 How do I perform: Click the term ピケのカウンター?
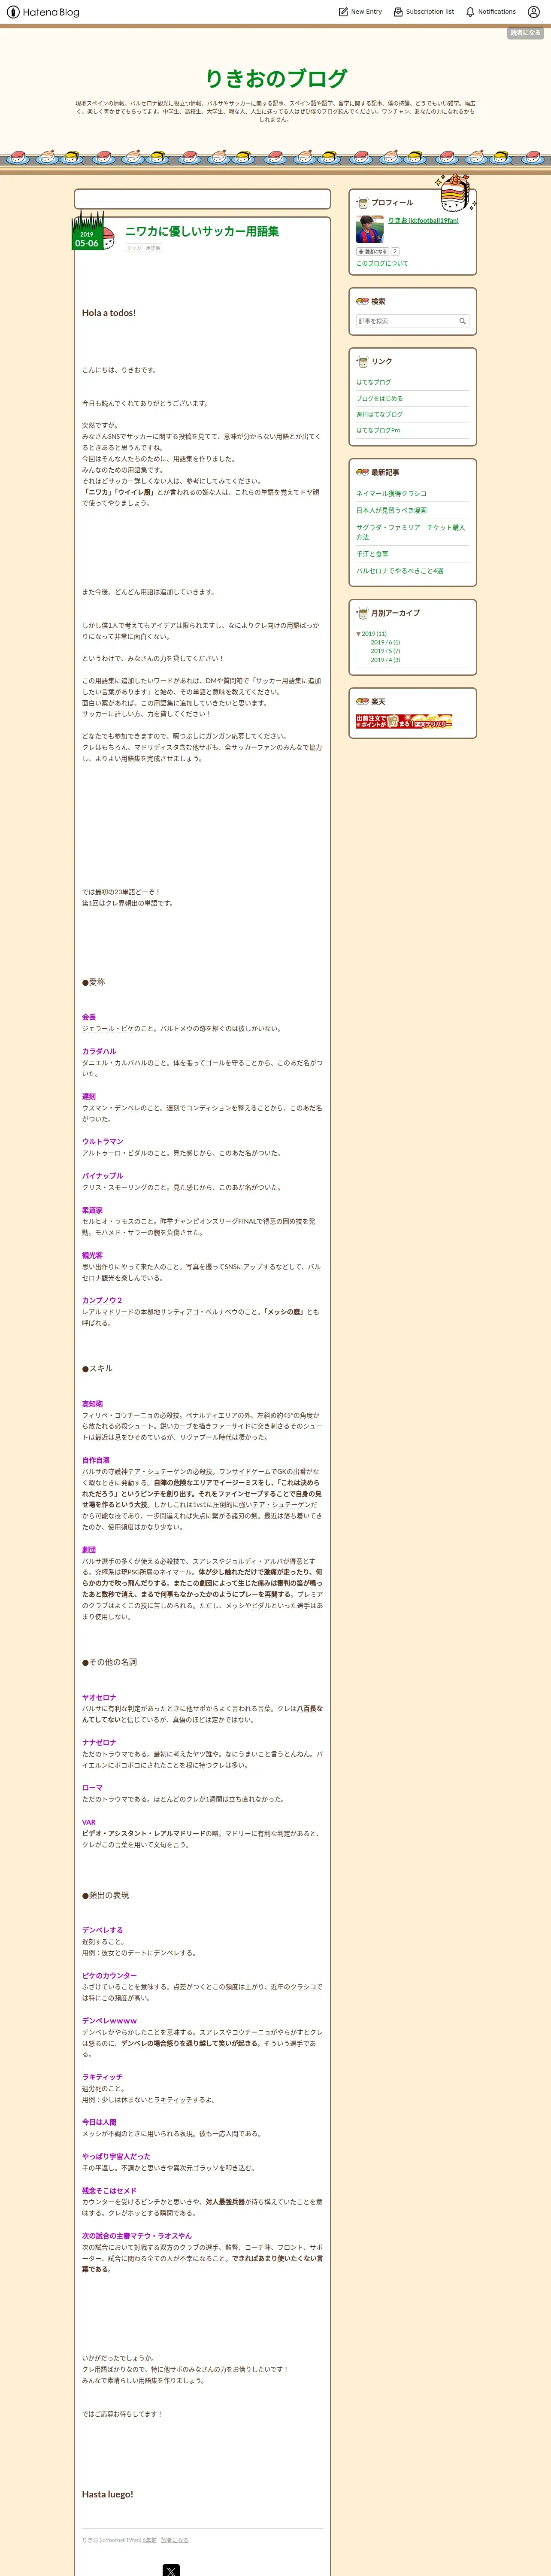[x=110, y=1975]
